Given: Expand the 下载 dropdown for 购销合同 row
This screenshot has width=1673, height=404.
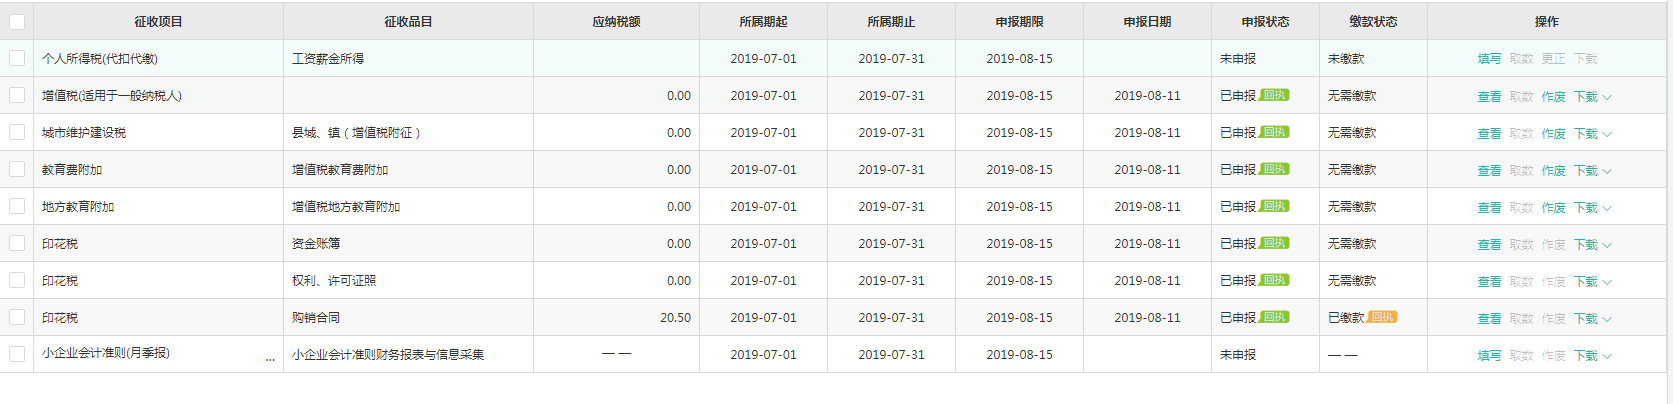Looking at the screenshot, I should tap(1592, 319).
